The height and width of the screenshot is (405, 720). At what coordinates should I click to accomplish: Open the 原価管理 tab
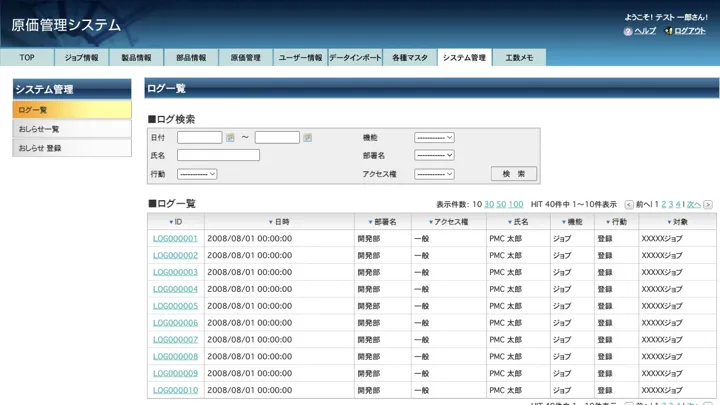point(246,57)
